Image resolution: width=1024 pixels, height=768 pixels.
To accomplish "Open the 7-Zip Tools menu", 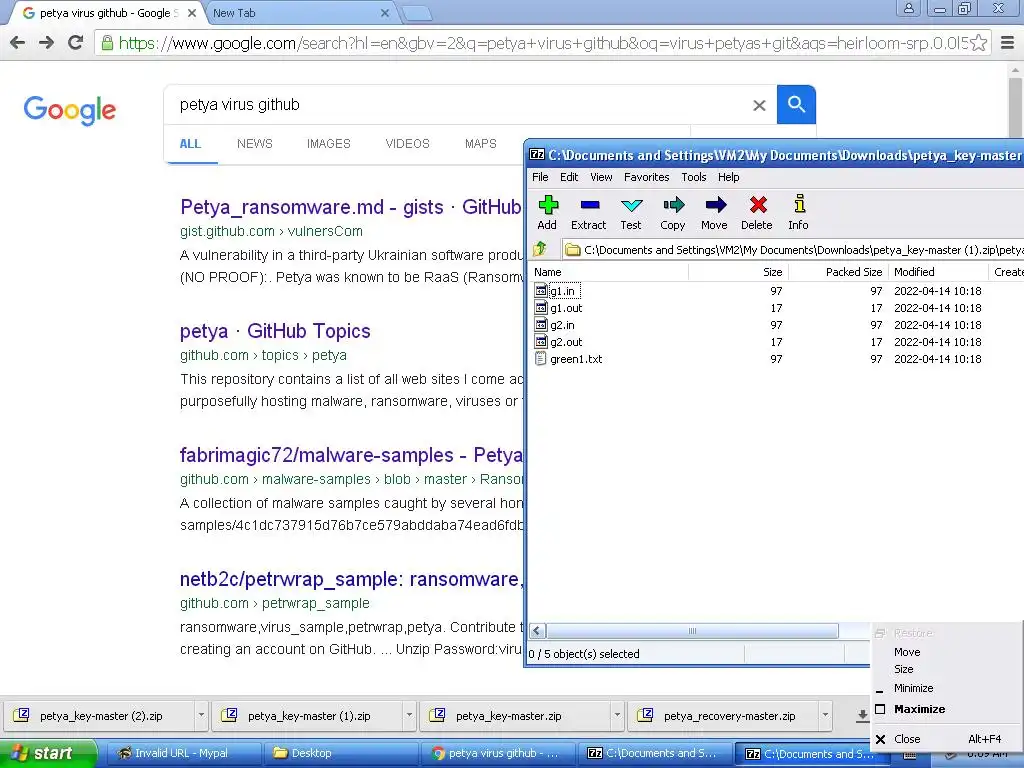I will pos(694,177).
